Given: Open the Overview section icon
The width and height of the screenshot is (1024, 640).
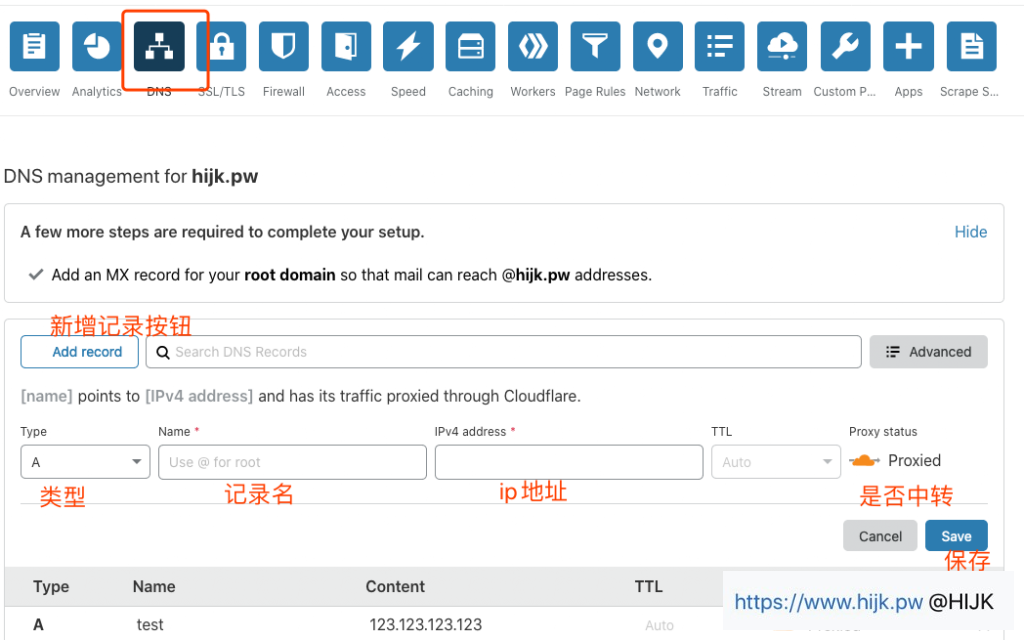Looking at the screenshot, I should pyautogui.click(x=34, y=46).
